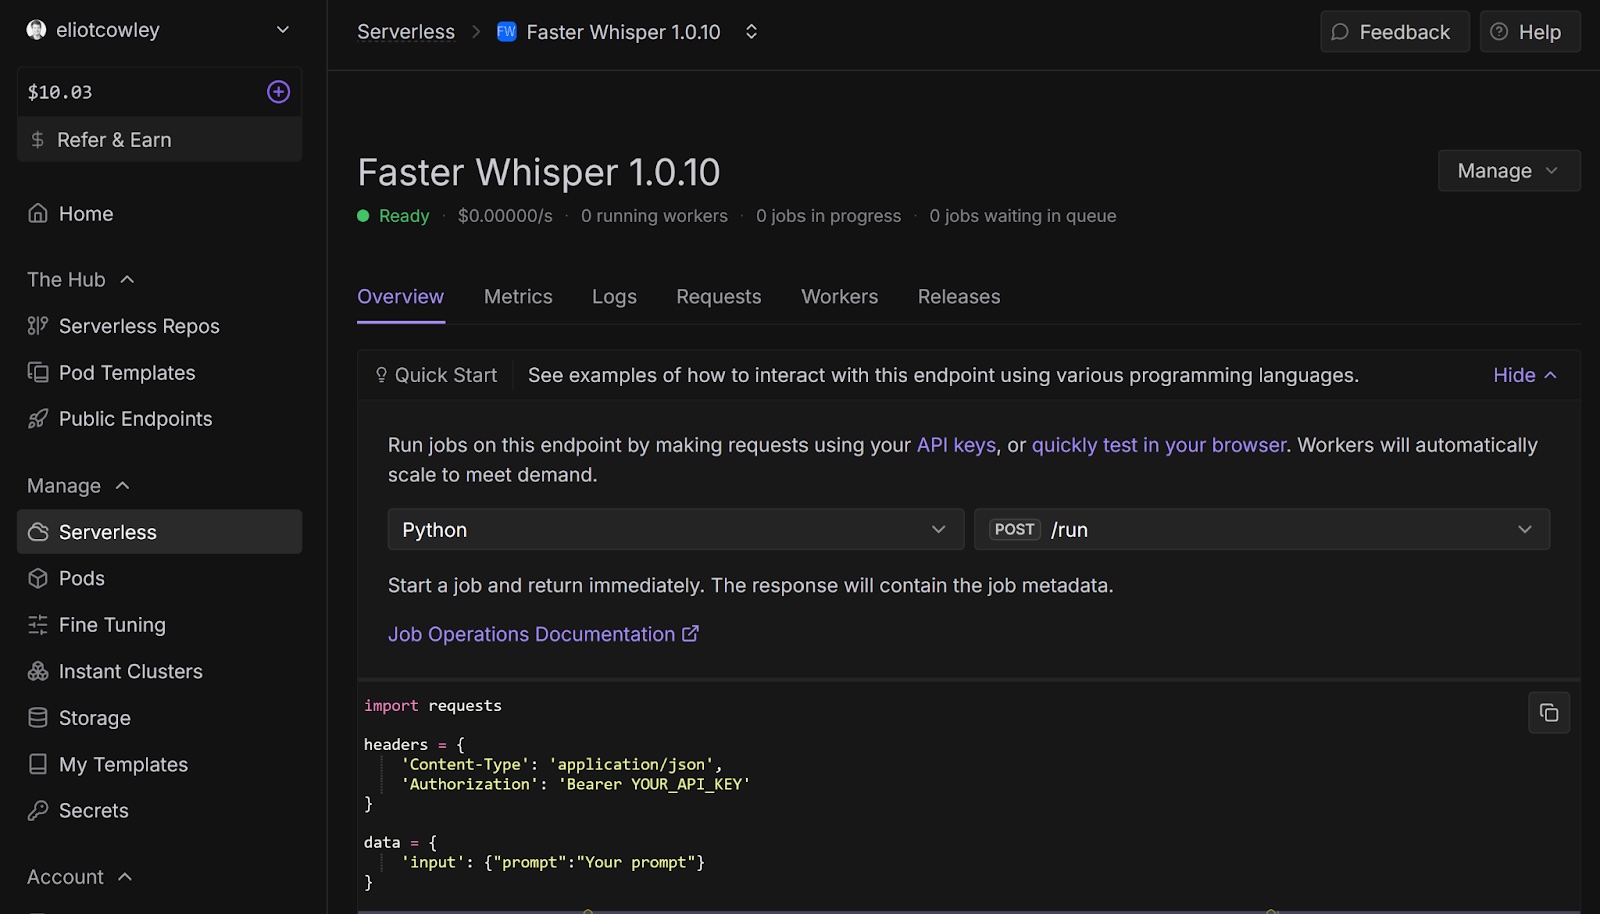Click the import requests code line
Screen dimensions: 1600x914
(x=433, y=705)
